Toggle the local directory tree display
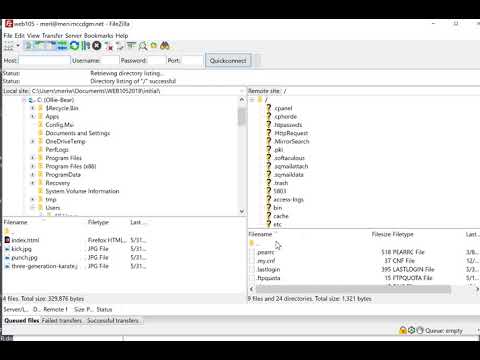 pos(40,46)
